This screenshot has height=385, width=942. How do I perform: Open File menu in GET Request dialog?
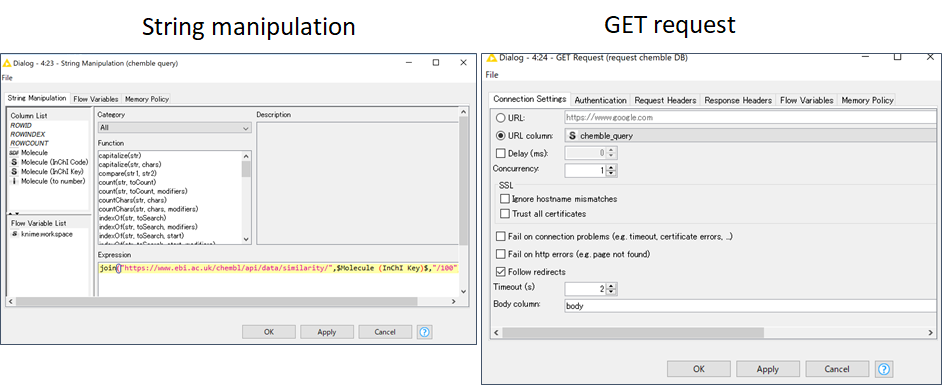click(491, 75)
